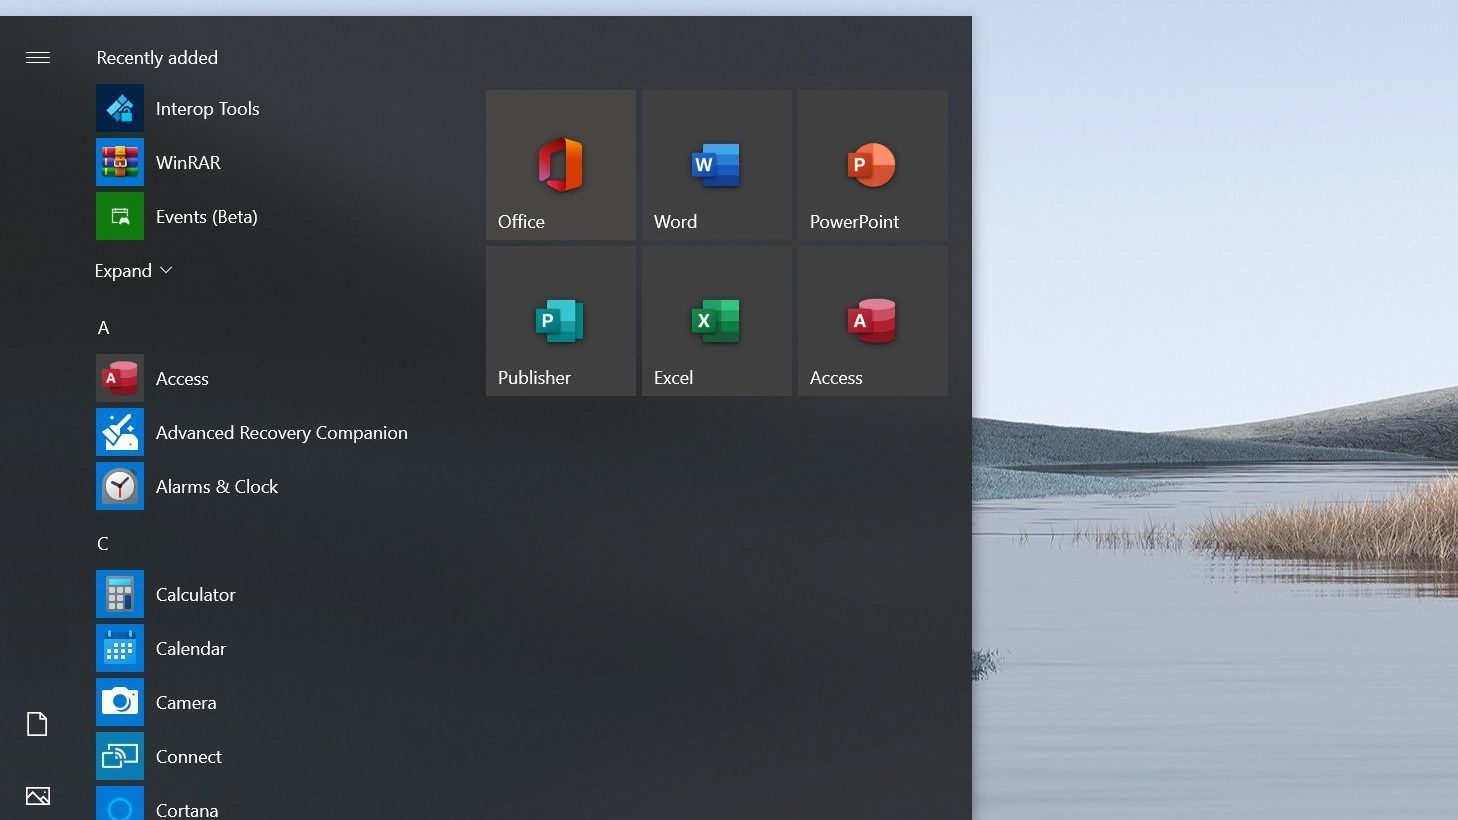Open Pictures from Start sidebar
The image size is (1458, 820).
[x=38, y=796]
